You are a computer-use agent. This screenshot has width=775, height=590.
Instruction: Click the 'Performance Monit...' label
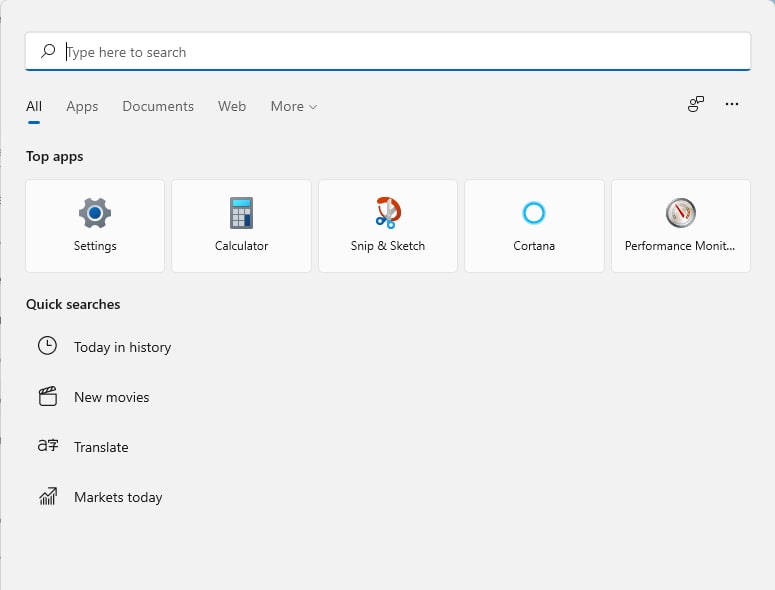pos(680,246)
